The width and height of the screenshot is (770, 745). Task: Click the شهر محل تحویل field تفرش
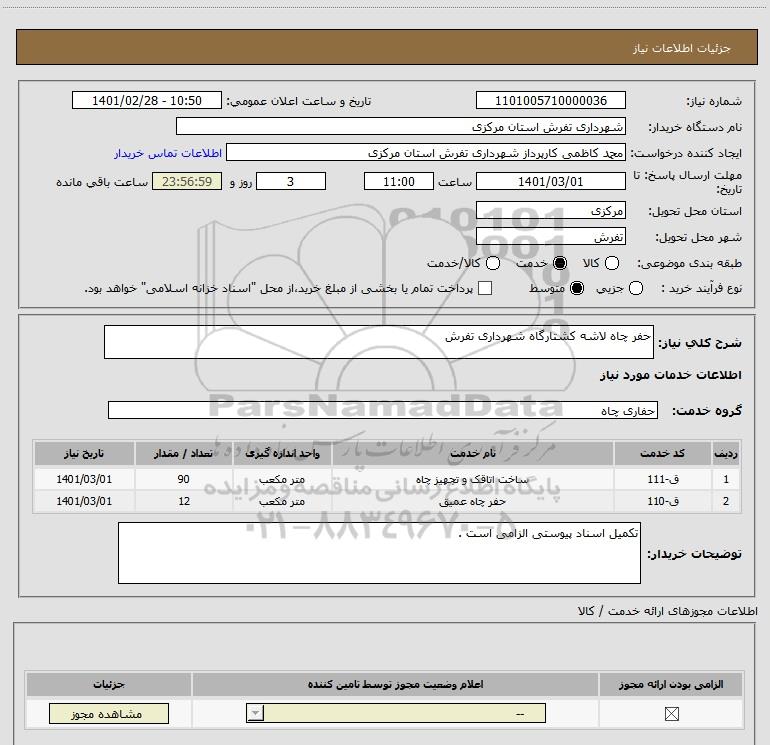(x=550, y=237)
